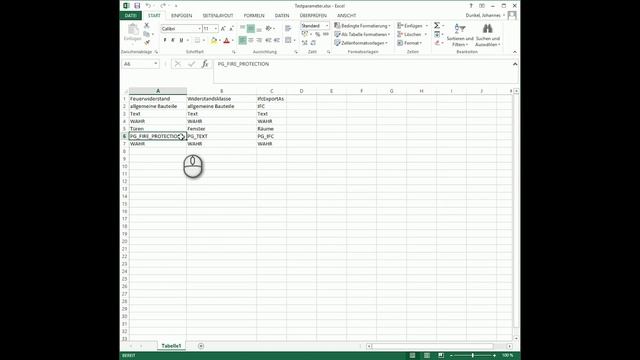Switch to the DATEN tab
640x360 pixels.
tap(282, 16)
